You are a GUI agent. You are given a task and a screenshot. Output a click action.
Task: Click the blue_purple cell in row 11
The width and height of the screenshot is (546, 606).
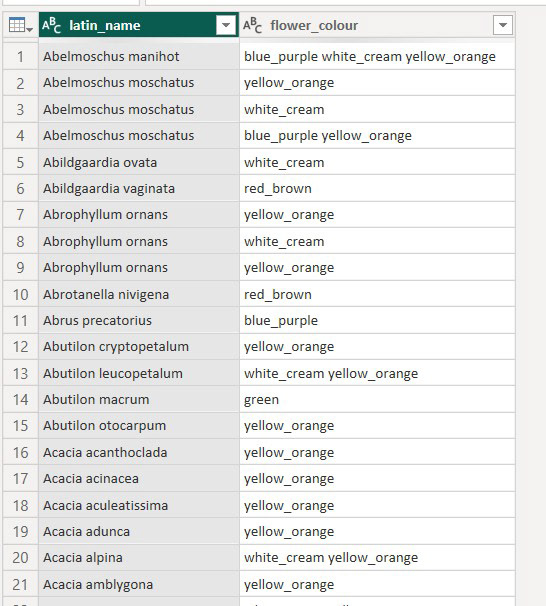point(377,321)
